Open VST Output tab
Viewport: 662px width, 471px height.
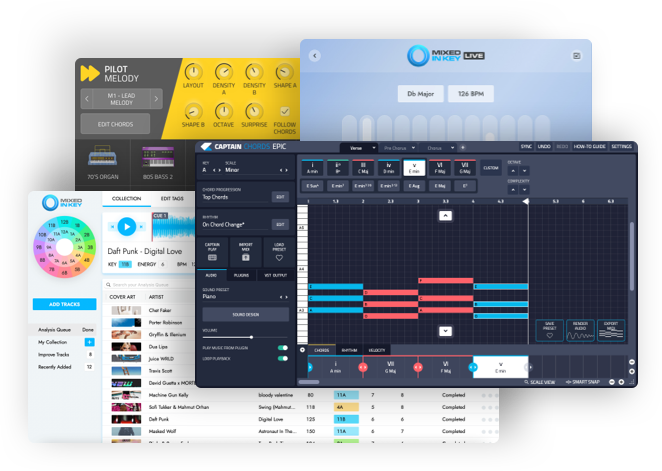pos(276,275)
